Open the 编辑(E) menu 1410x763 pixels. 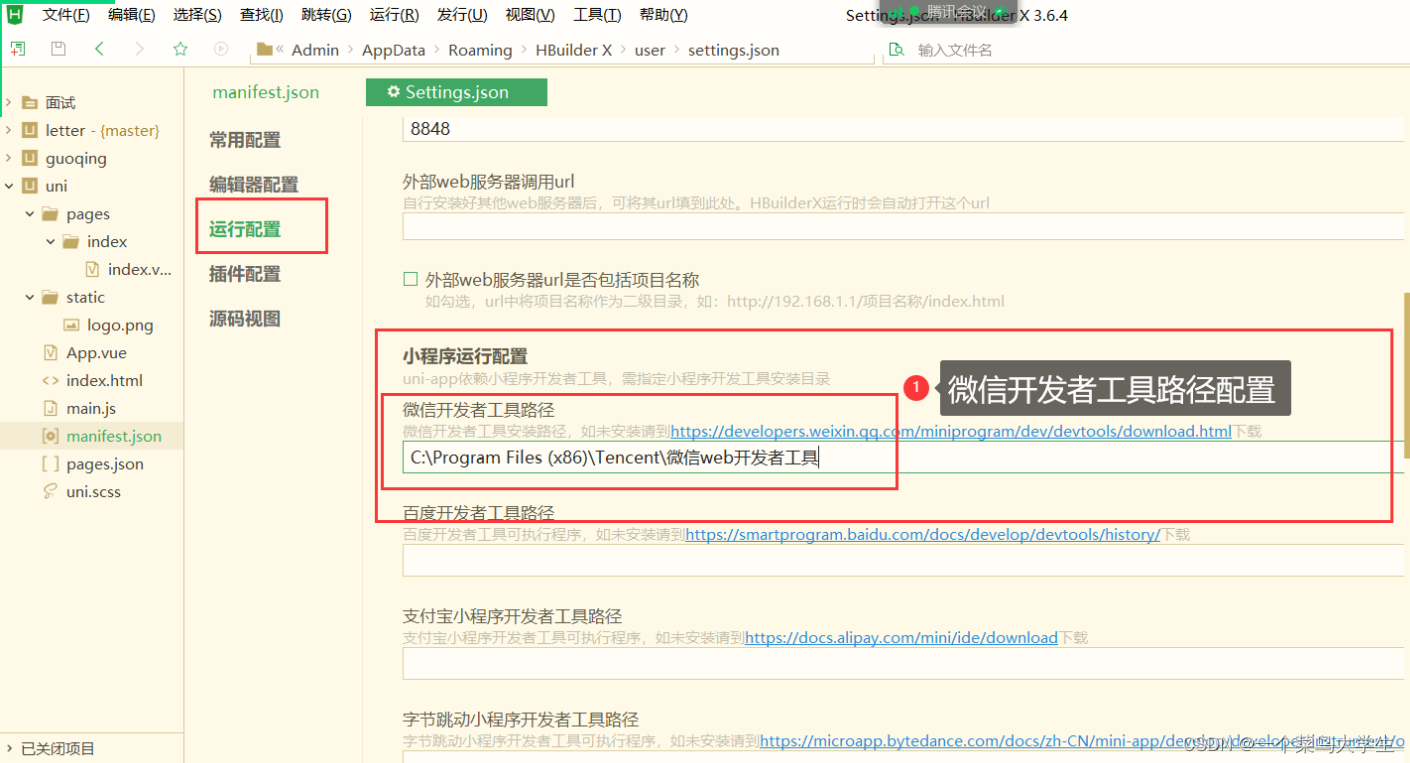click(x=131, y=15)
